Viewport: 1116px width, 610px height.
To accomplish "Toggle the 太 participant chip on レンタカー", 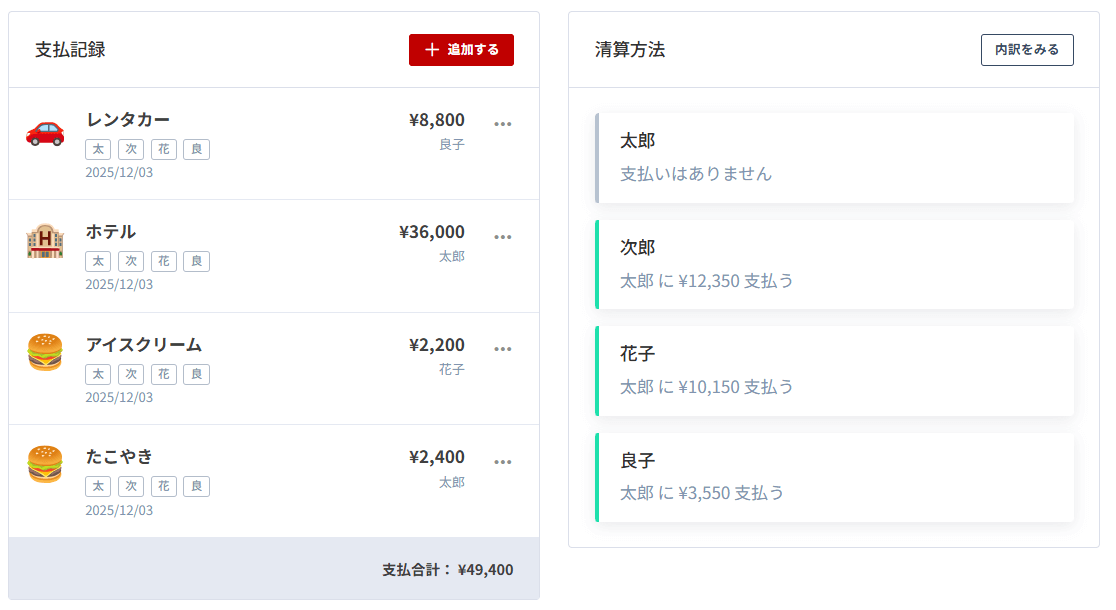I will point(98,148).
